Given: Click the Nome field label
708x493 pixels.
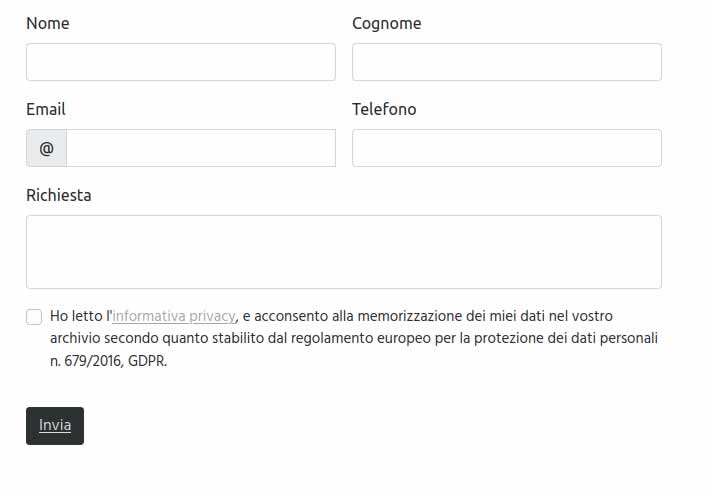Looking at the screenshot, I should click(x=47, y=23).
